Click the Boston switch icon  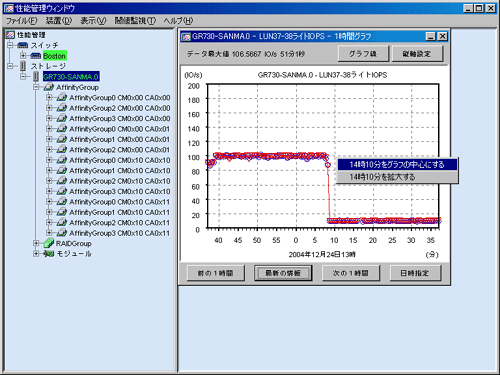[x=36, y=56]
